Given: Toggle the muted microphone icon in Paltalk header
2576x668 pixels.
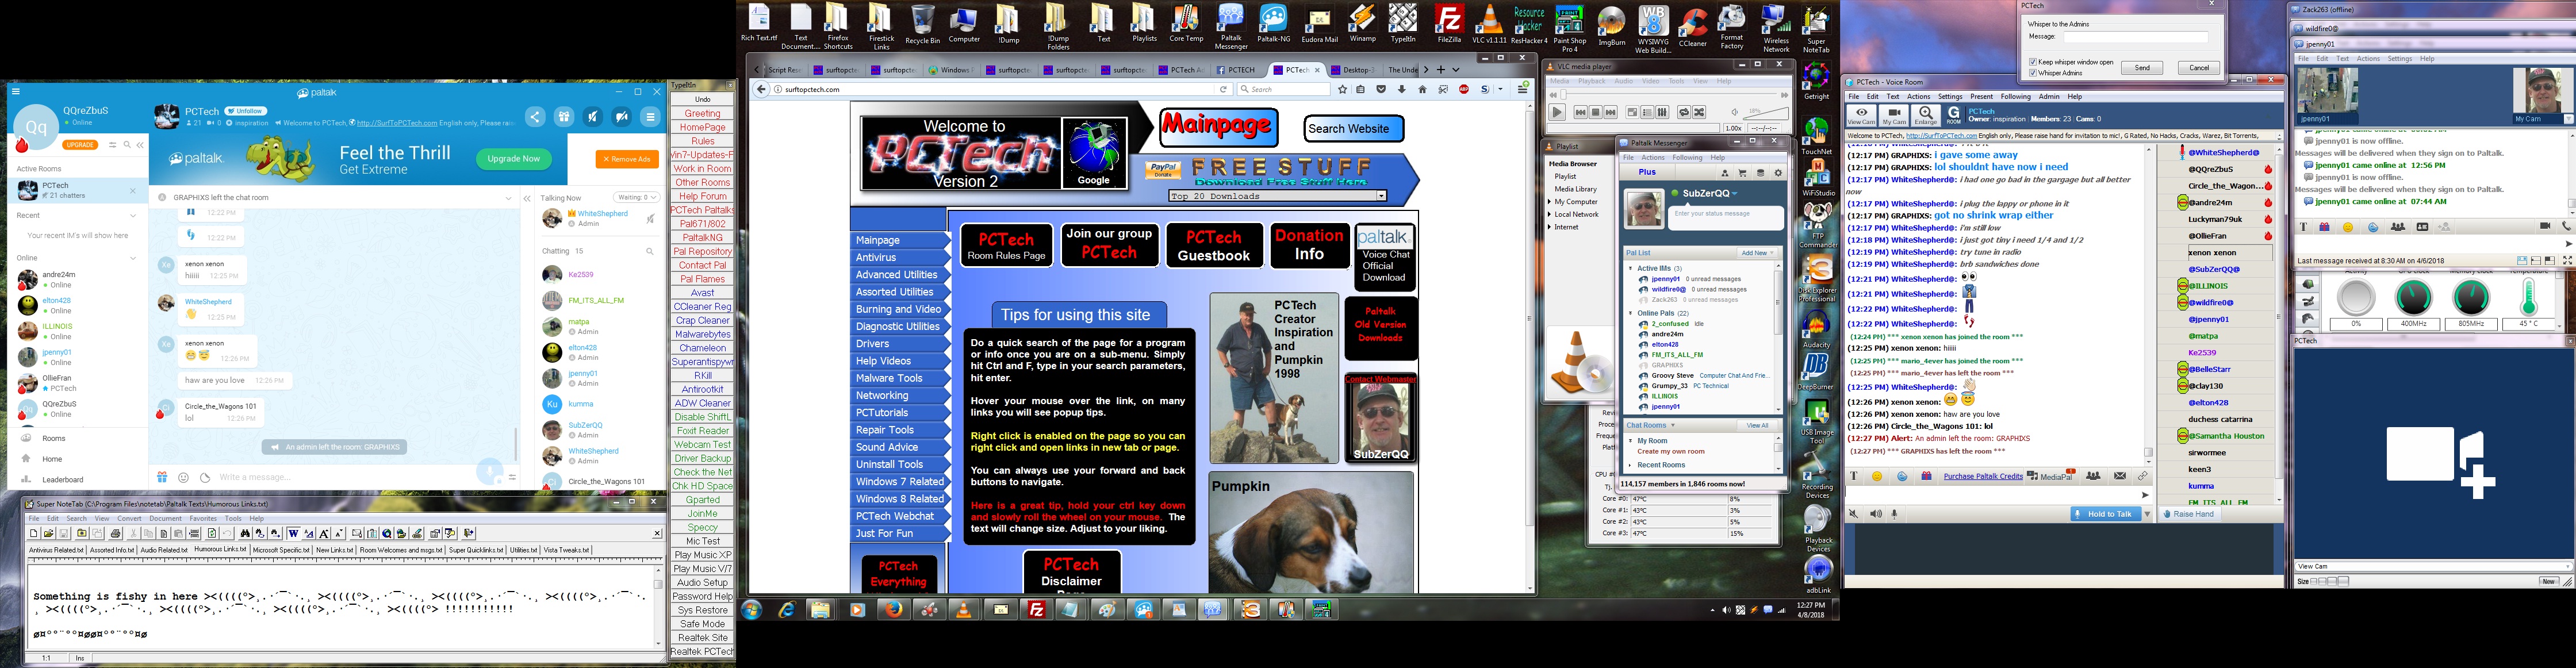Looking at the screenshot, I should pyautogui.click(x=593, y=117).
